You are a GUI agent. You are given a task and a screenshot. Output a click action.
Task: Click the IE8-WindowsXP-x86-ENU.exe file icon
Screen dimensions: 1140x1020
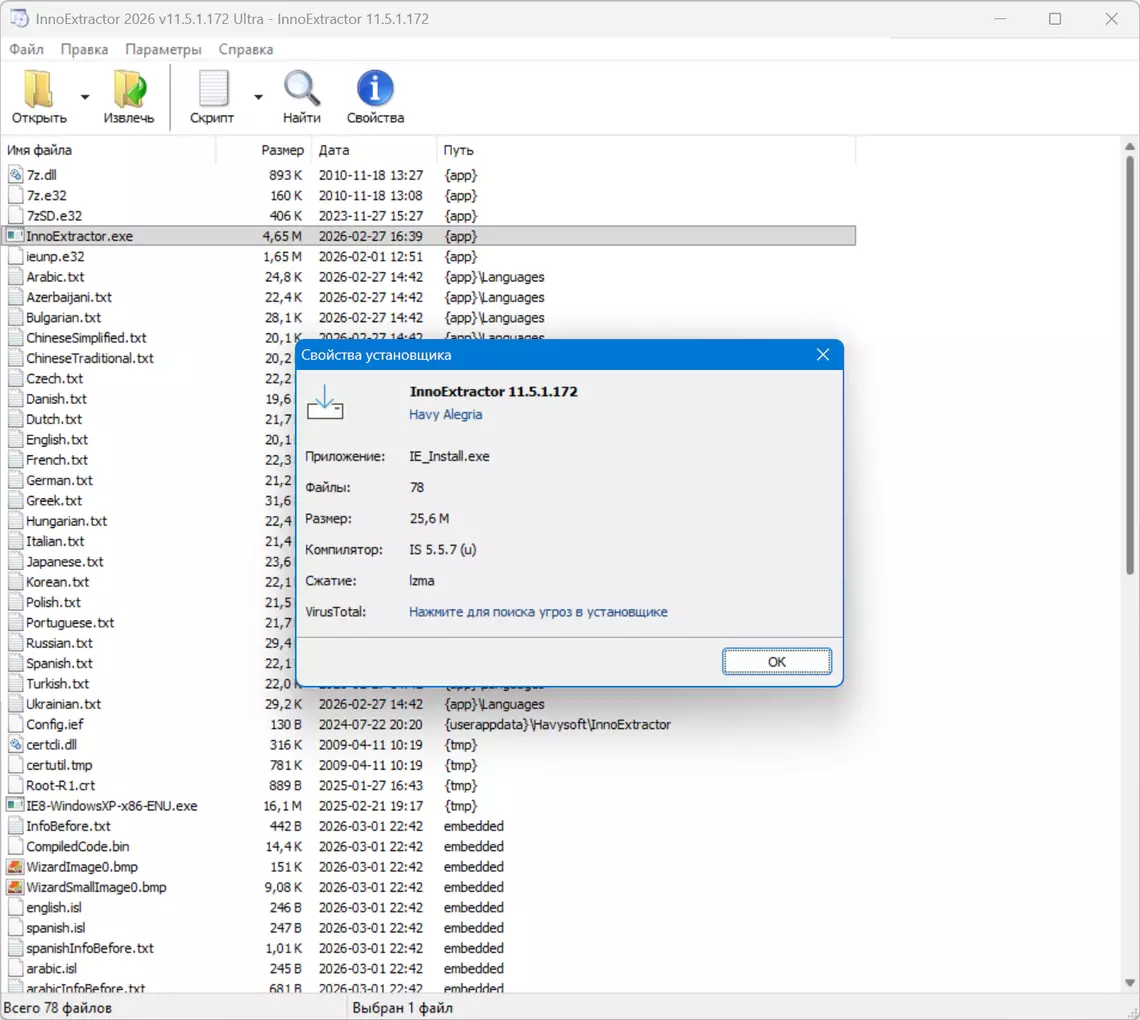pos(15,806)
